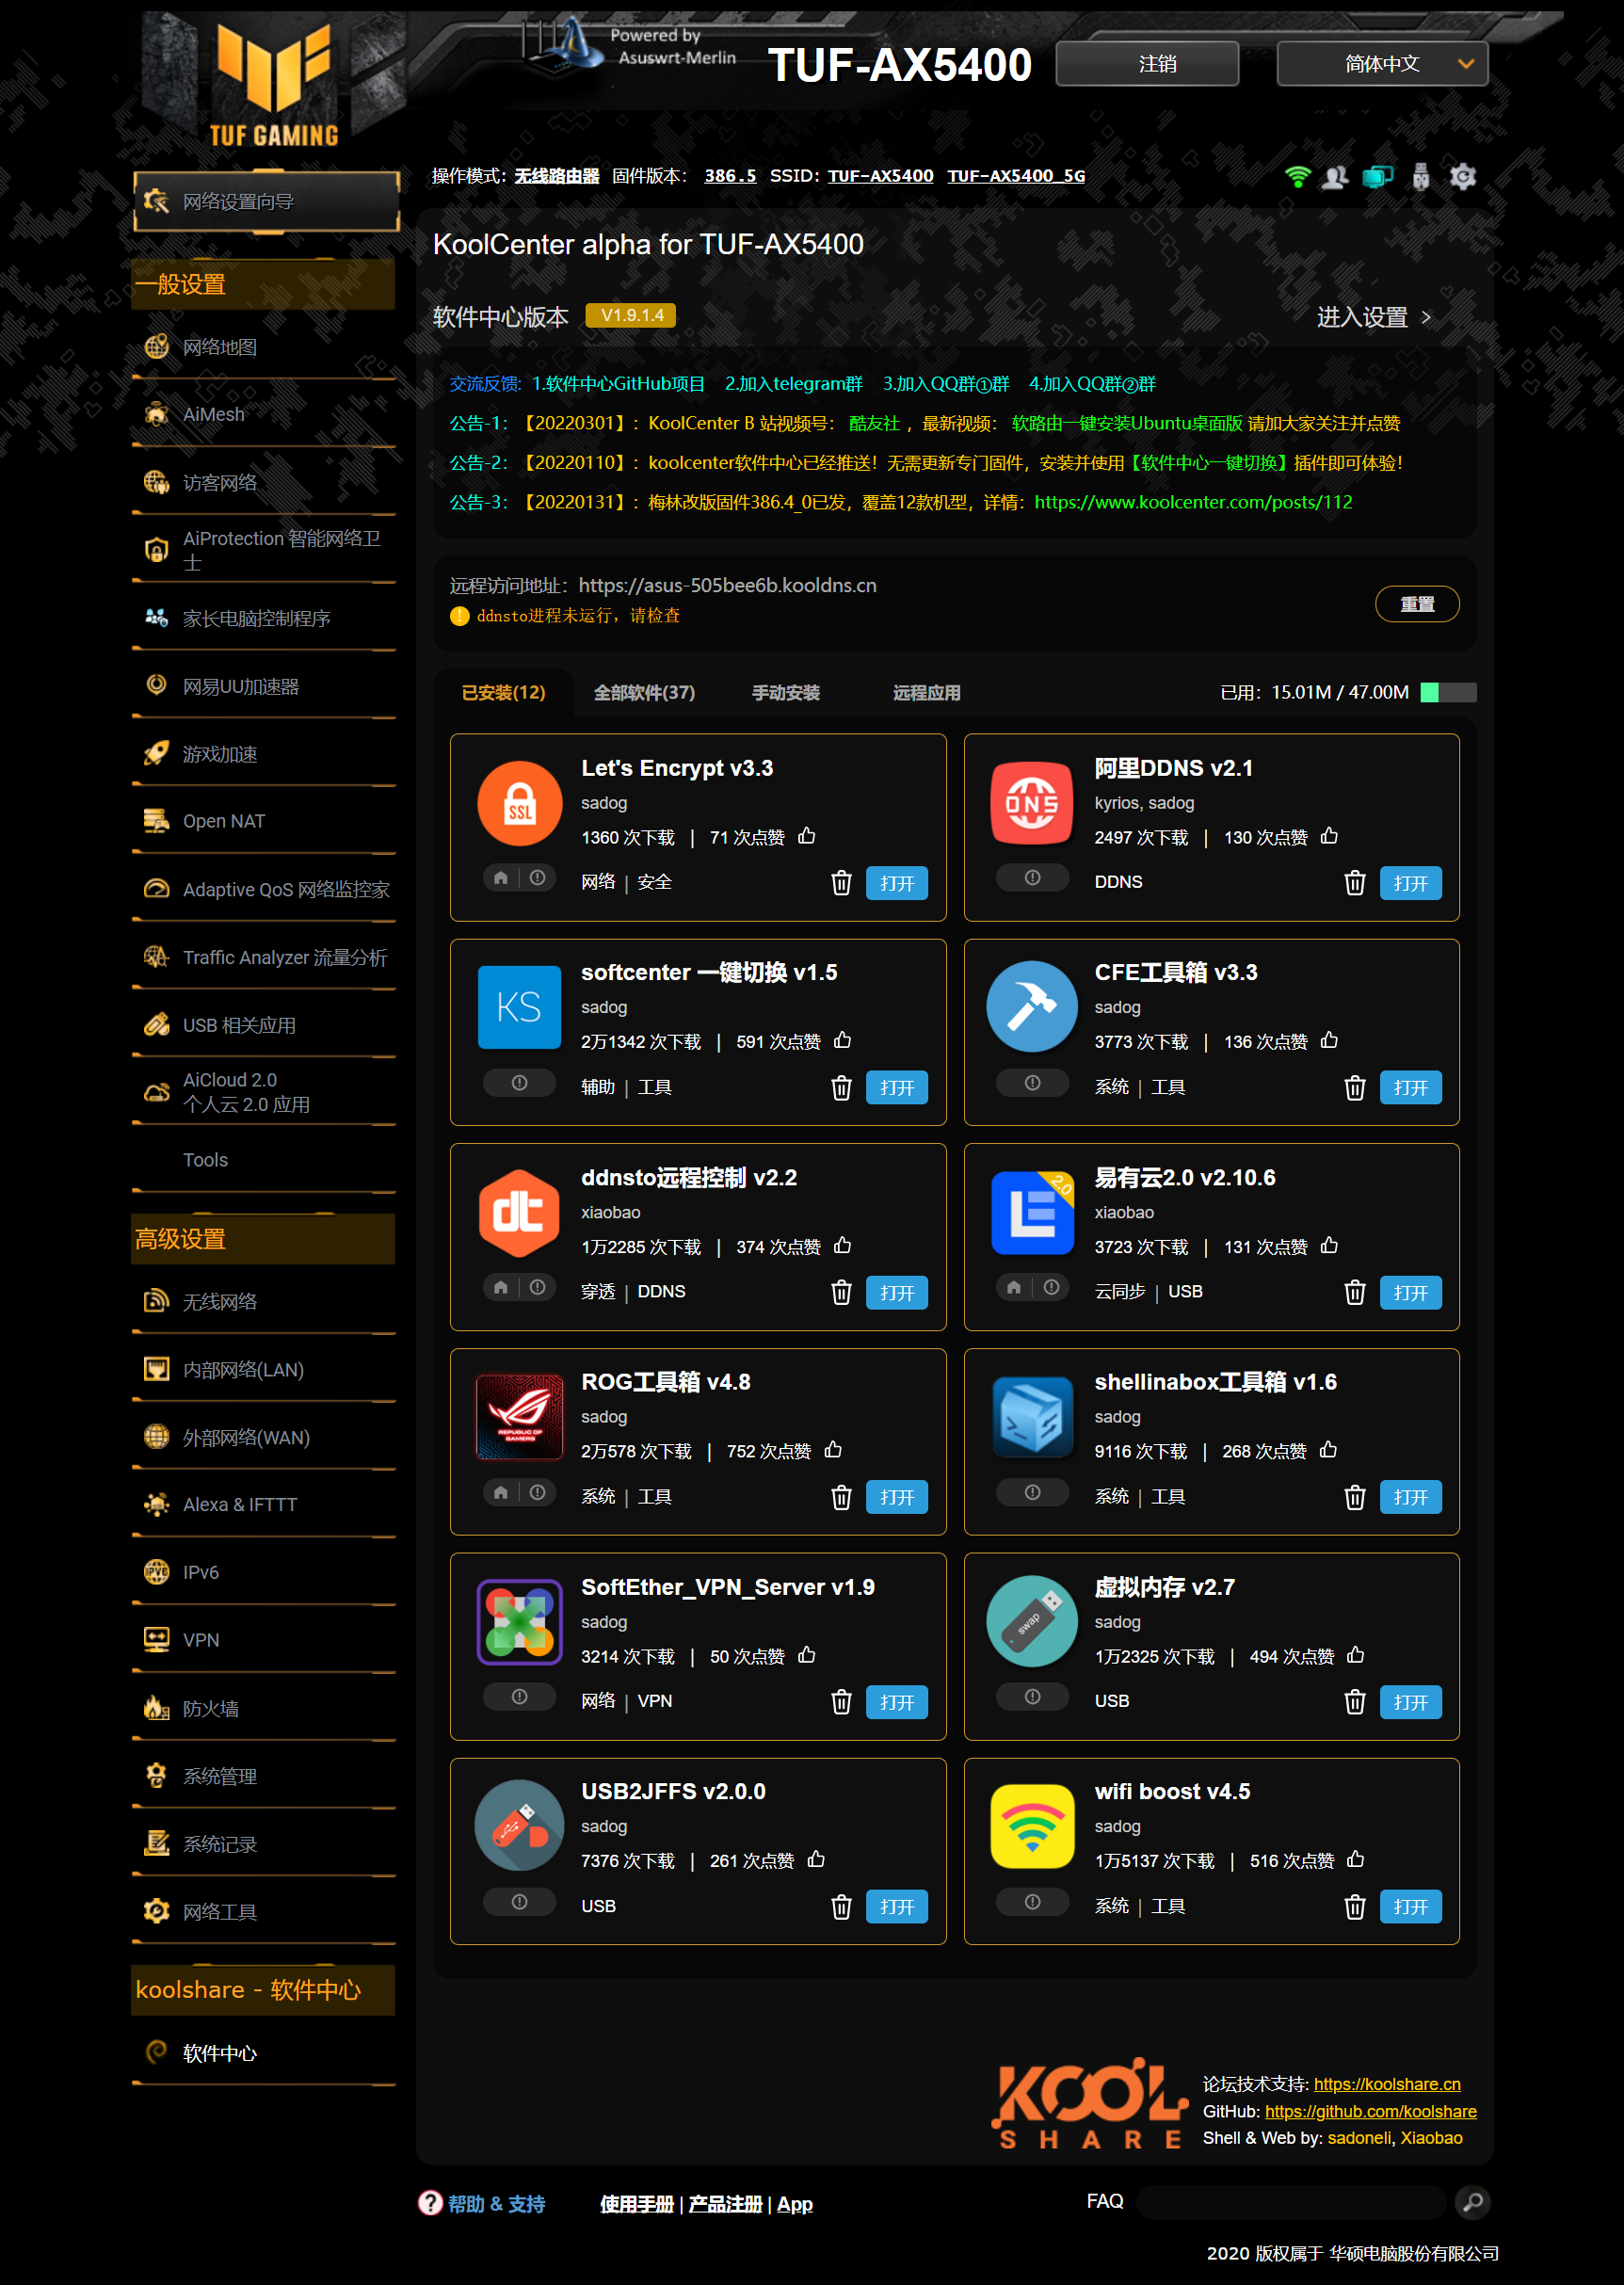Click the green WiFi status icon
Screen dimensions: 1624x2285
point(1297,177)
